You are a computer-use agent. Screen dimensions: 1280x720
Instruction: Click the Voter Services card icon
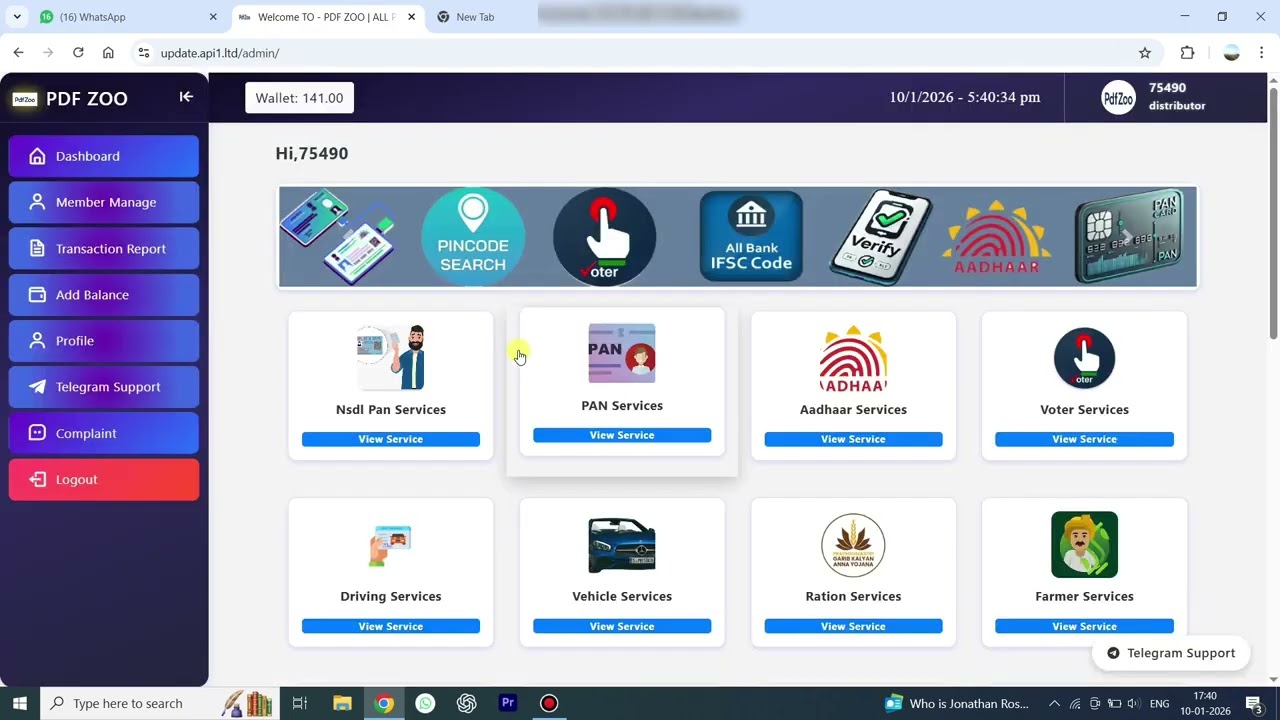tap(1084, 357)
